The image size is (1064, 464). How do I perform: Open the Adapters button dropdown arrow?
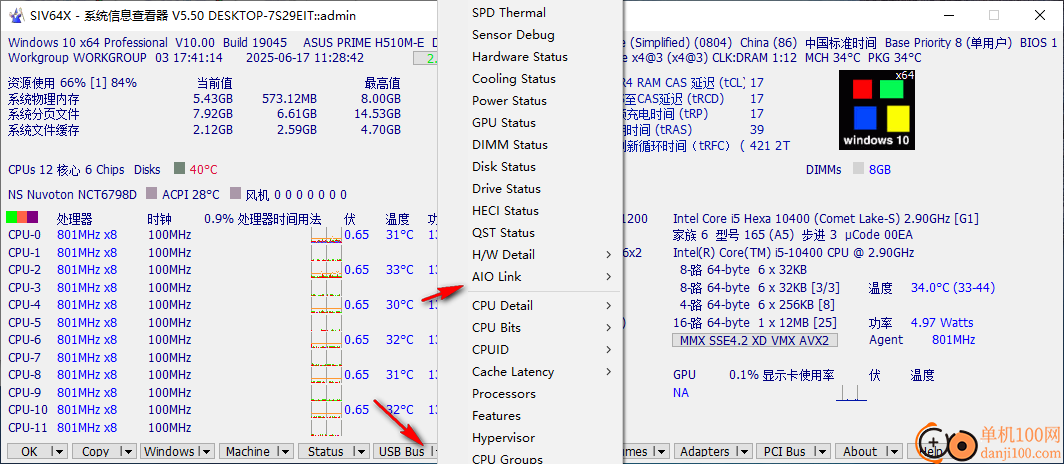(x=744, y=451)
